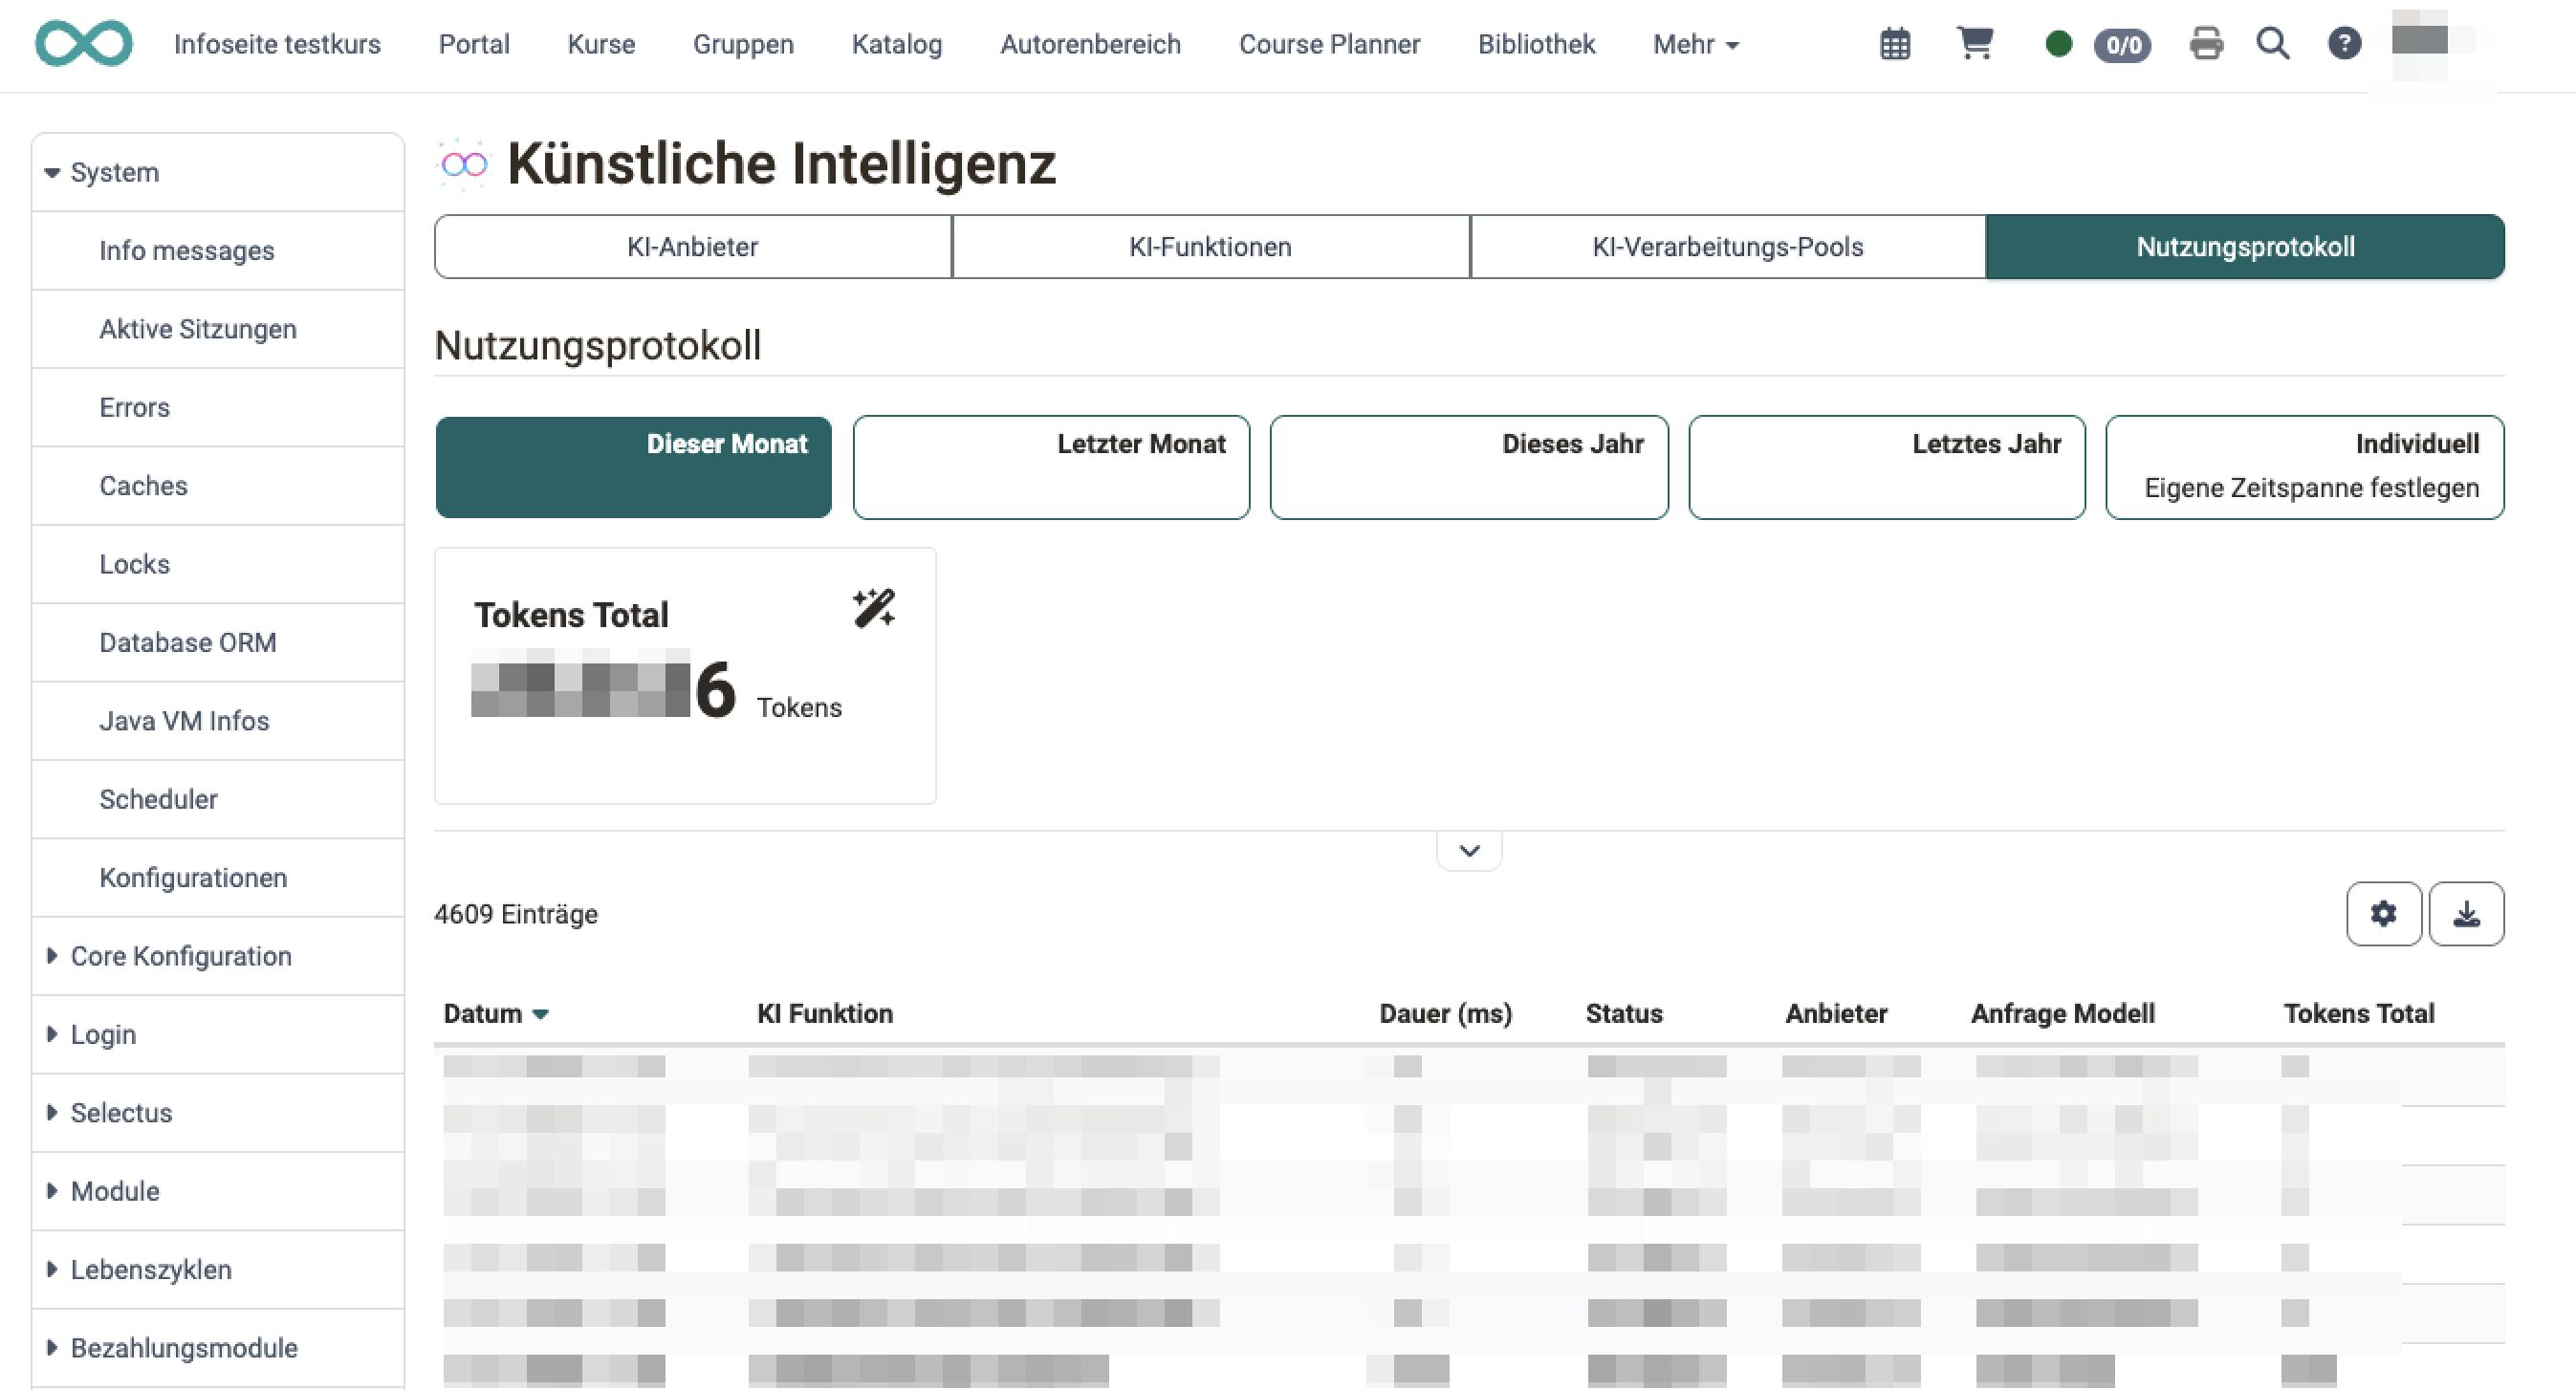This screenshot has width=2576, height=1390.
Task: Open table settings gear button
Action: click(2383, 913)
